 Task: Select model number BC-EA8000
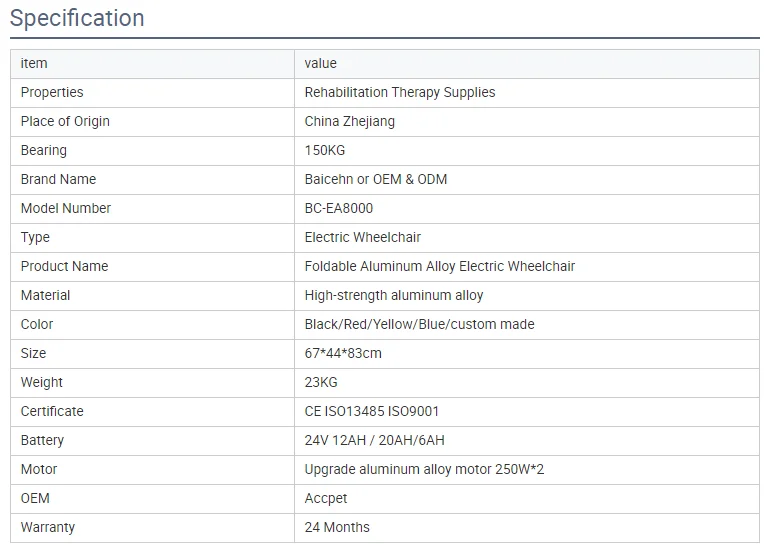(338, 208)
